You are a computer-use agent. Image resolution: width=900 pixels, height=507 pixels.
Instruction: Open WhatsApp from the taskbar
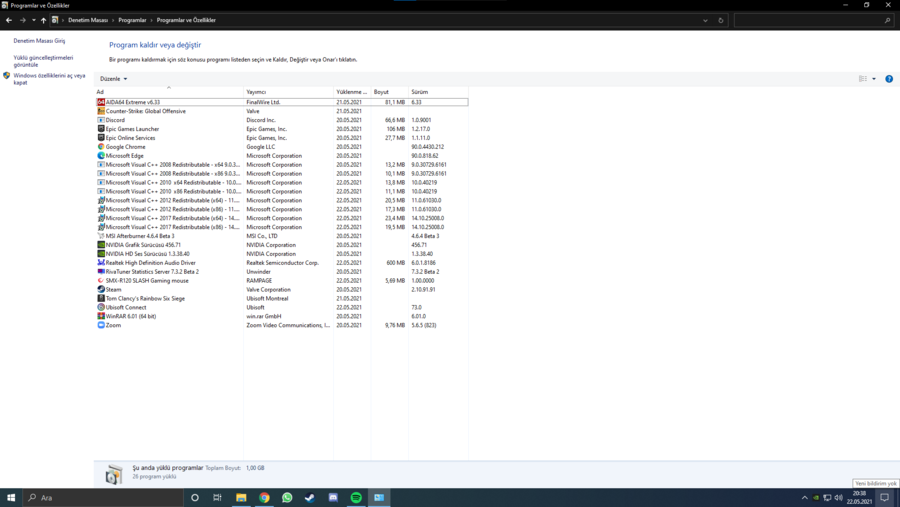[x=287, y=498]
